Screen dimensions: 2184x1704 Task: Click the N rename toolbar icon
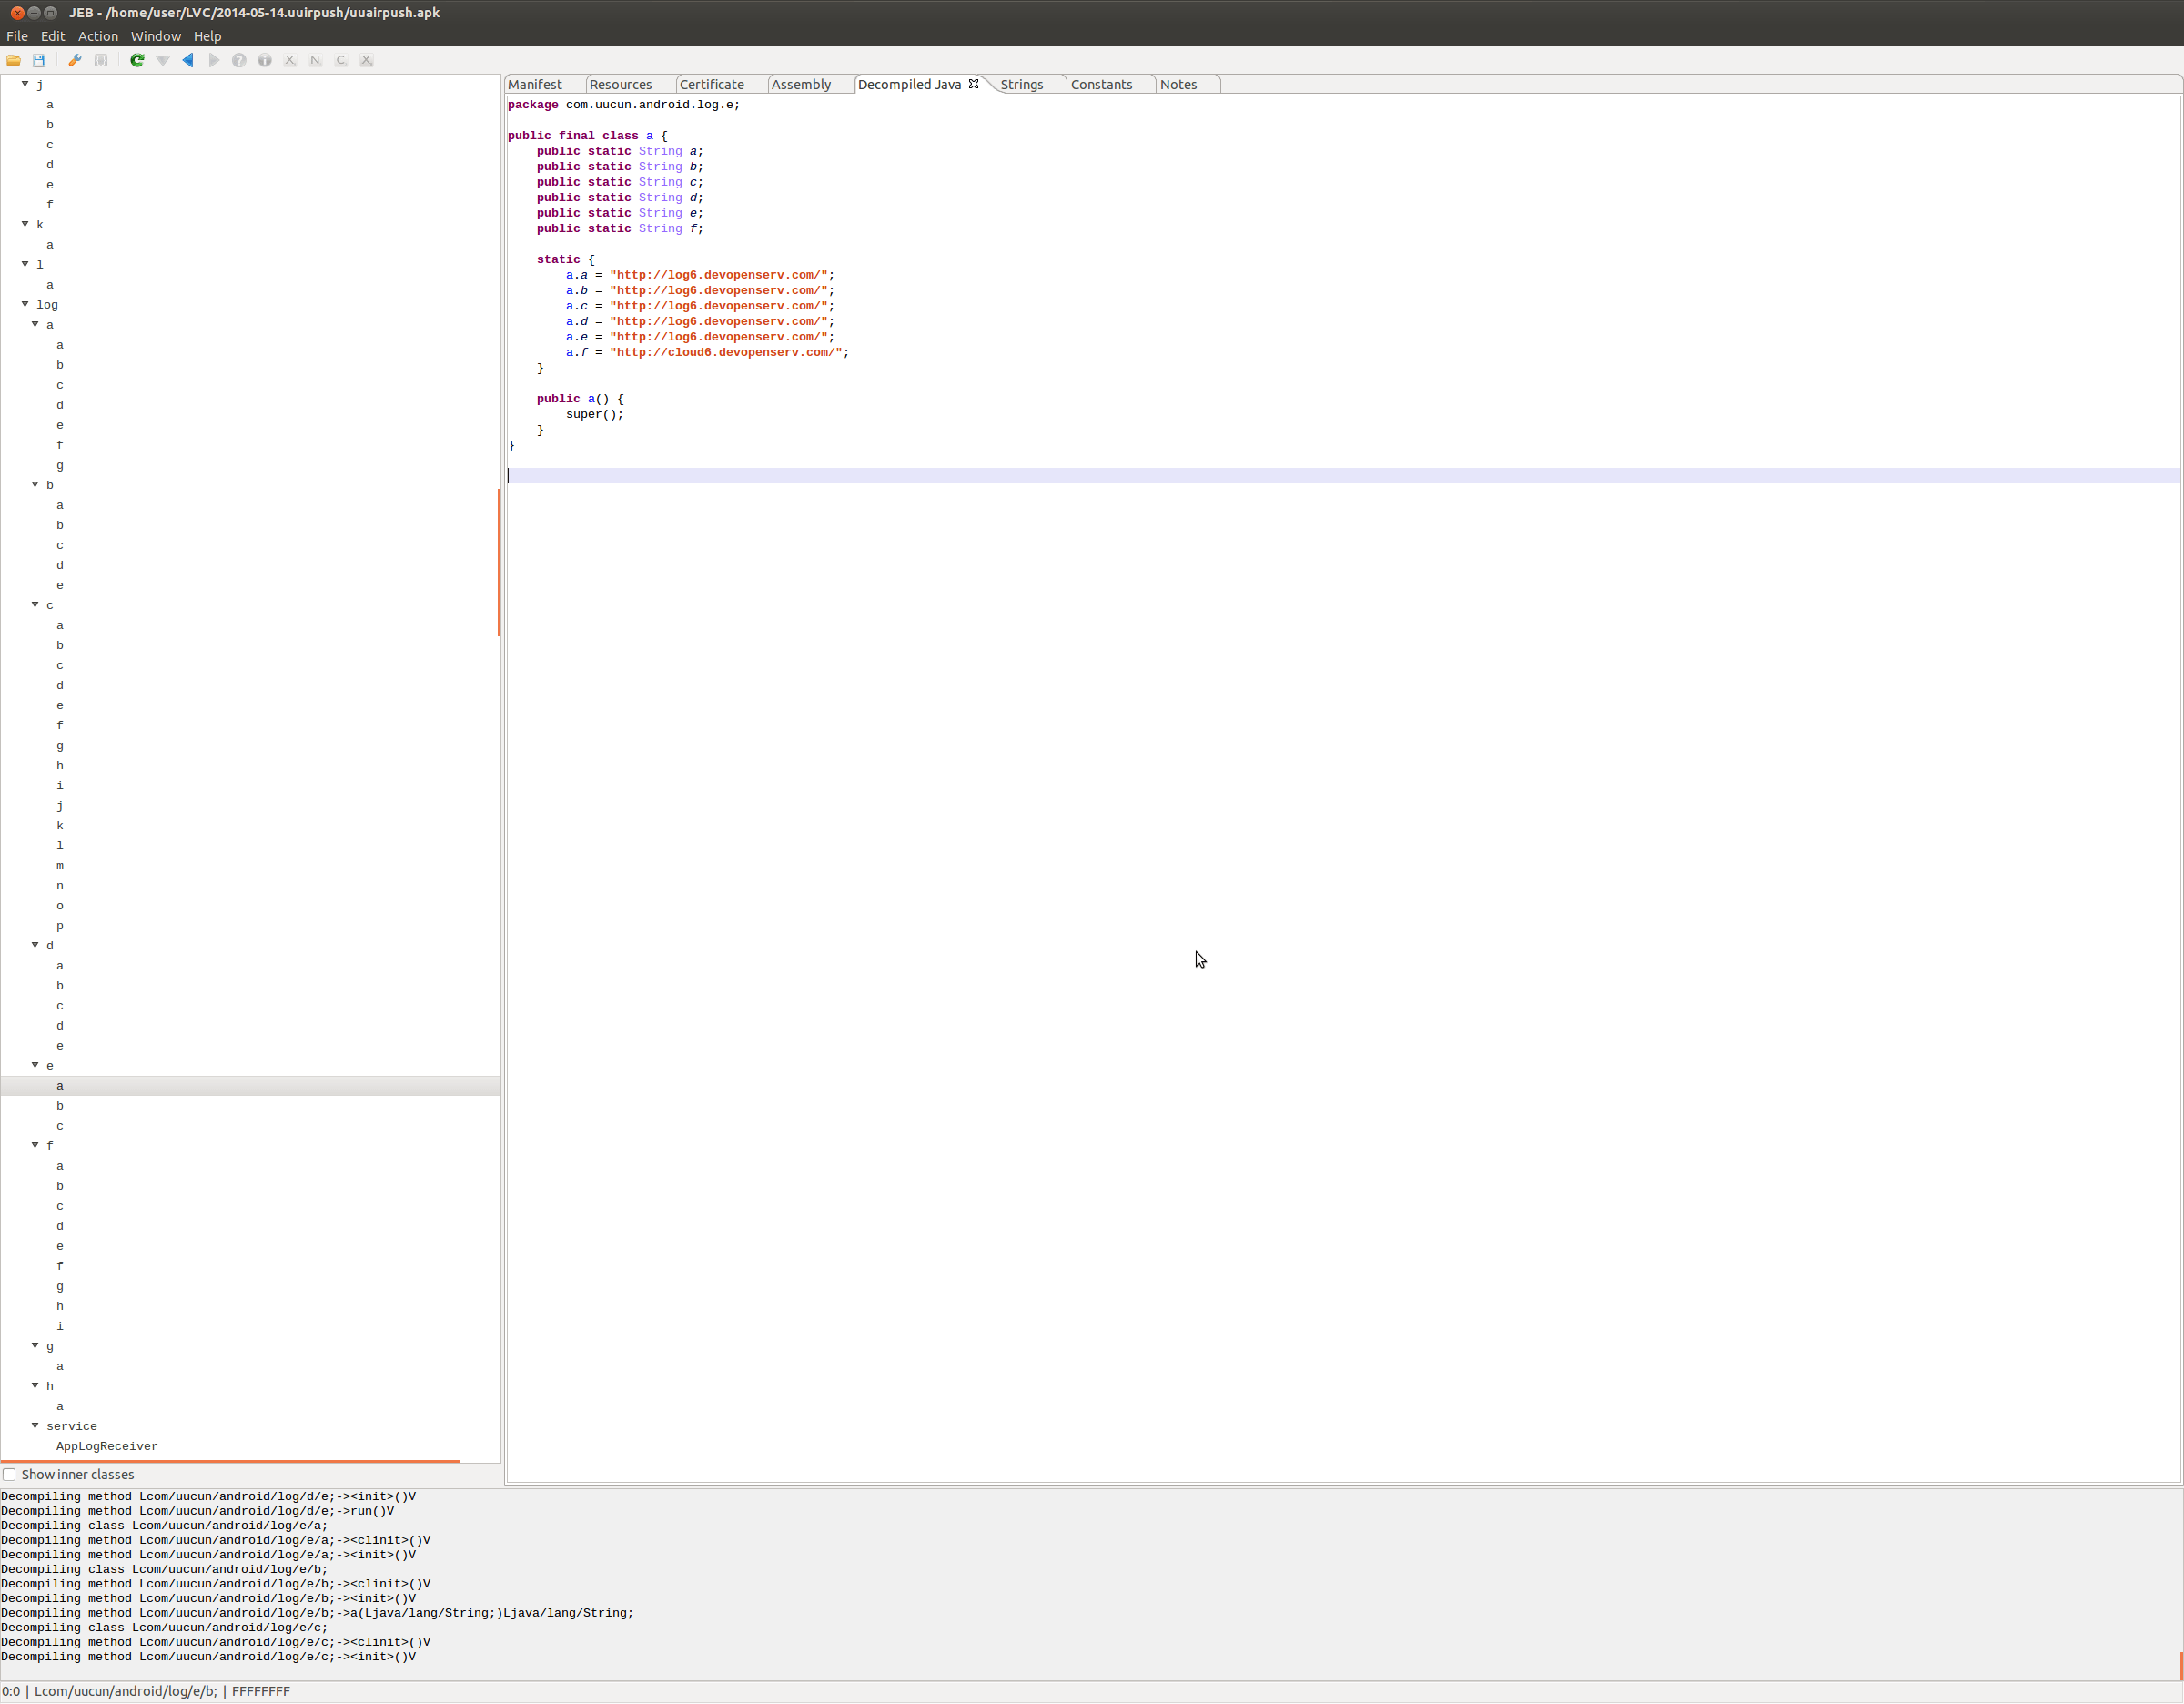[x=315, y=61]
